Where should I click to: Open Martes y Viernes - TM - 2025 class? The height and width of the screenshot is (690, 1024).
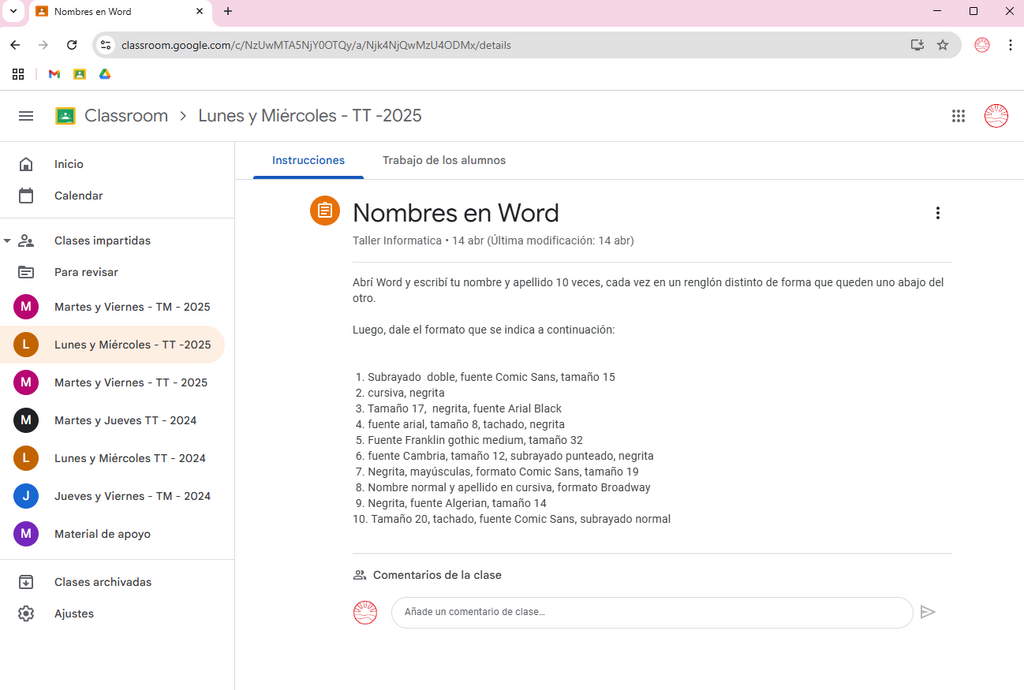(112, 307)
